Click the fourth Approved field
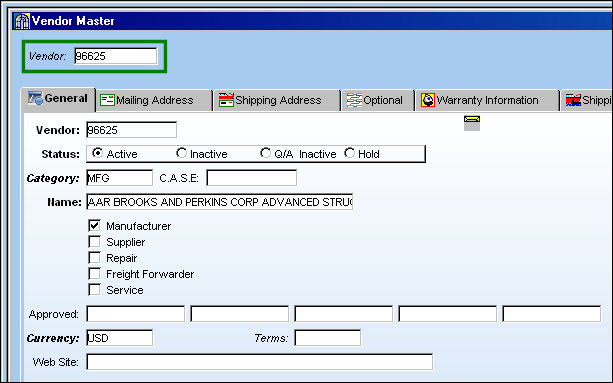The width and height of the screenshot is (613, 383). click(x=448, y=314)
